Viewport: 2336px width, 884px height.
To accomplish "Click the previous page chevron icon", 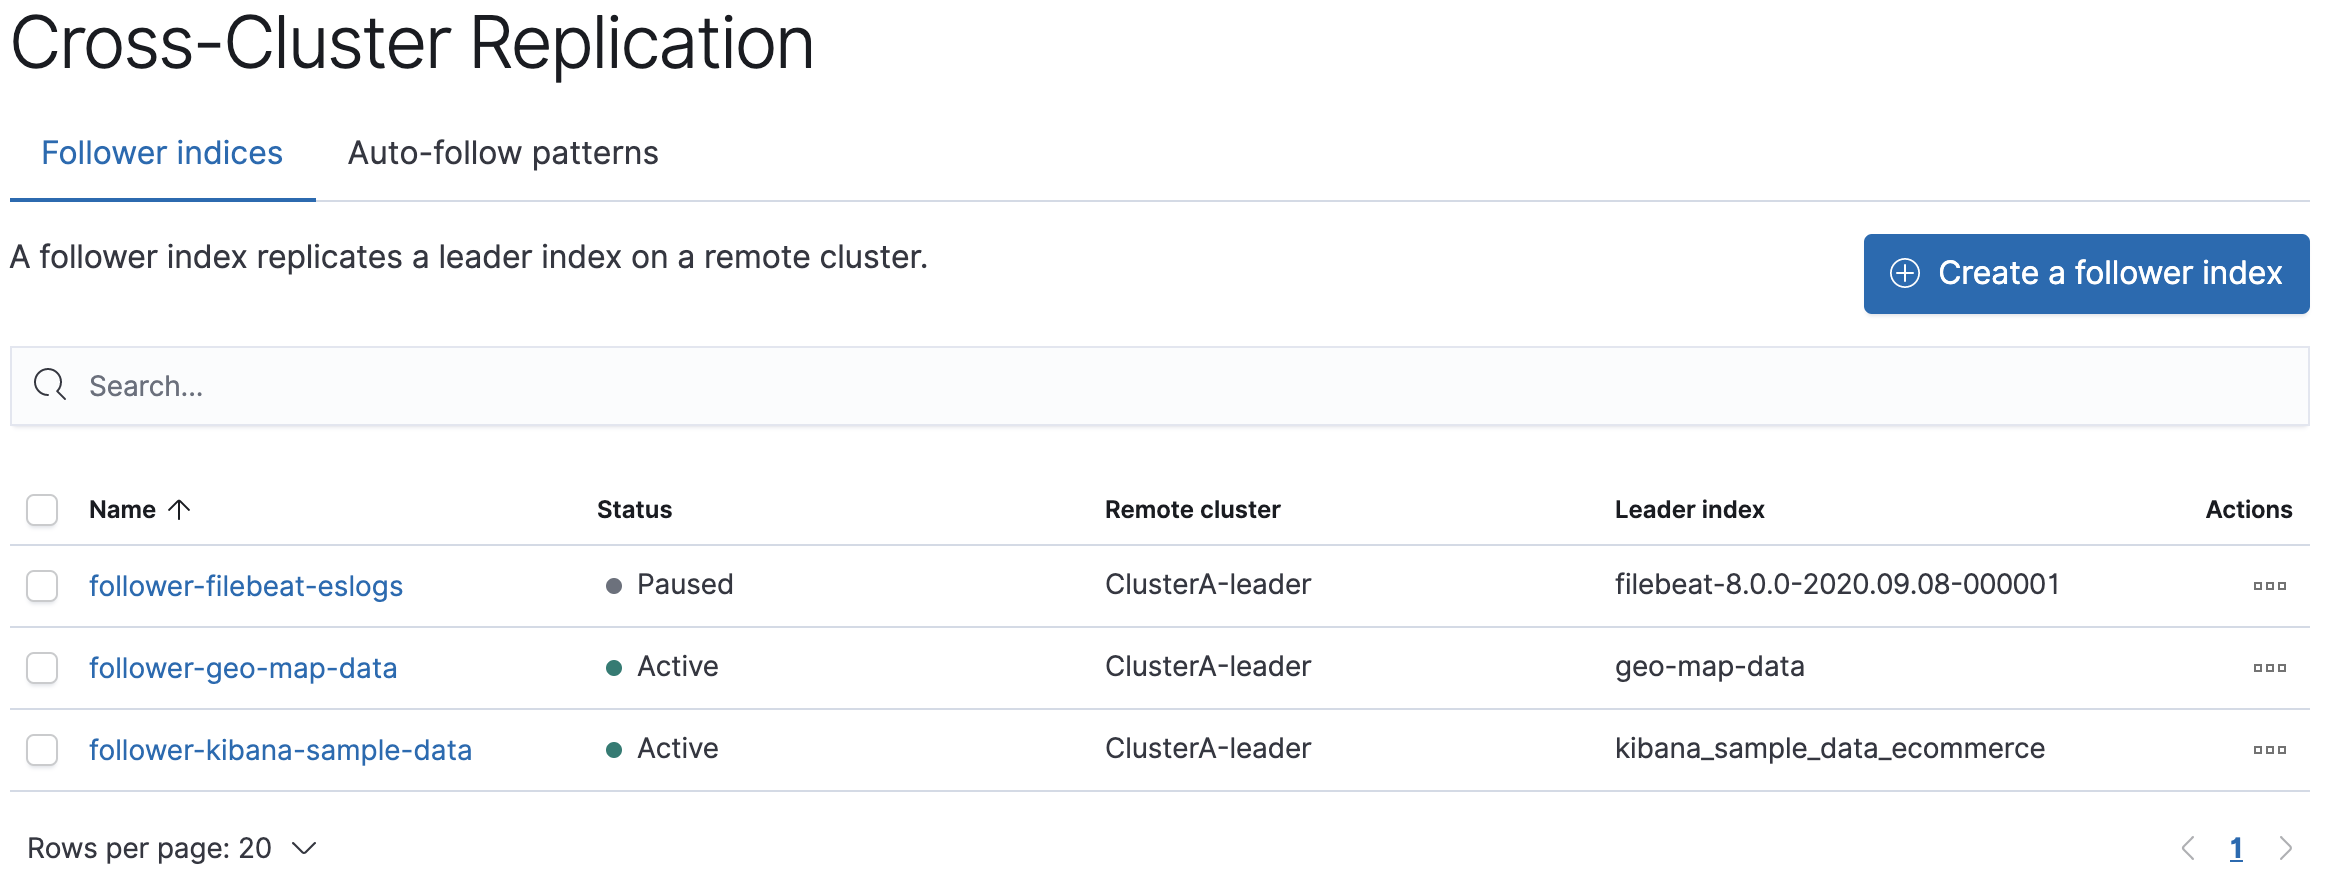I will pos(2188,847).
